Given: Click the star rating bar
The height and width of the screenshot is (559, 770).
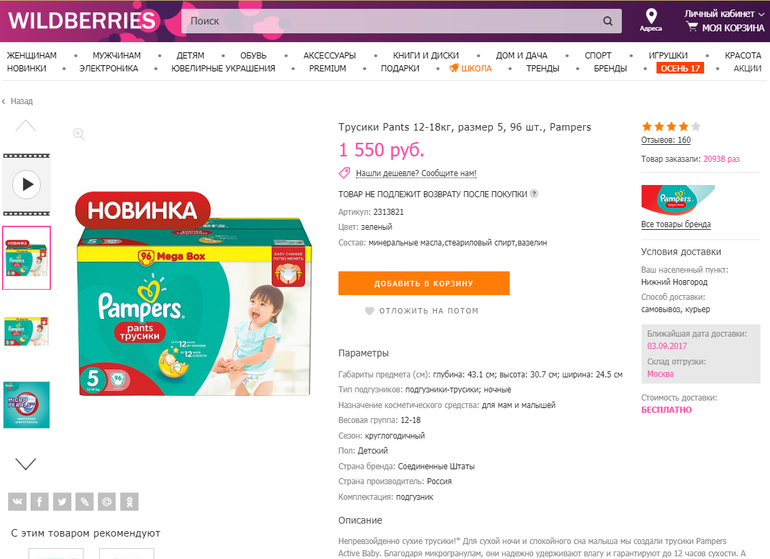Looking at the screenshot, I should (671, 127).
